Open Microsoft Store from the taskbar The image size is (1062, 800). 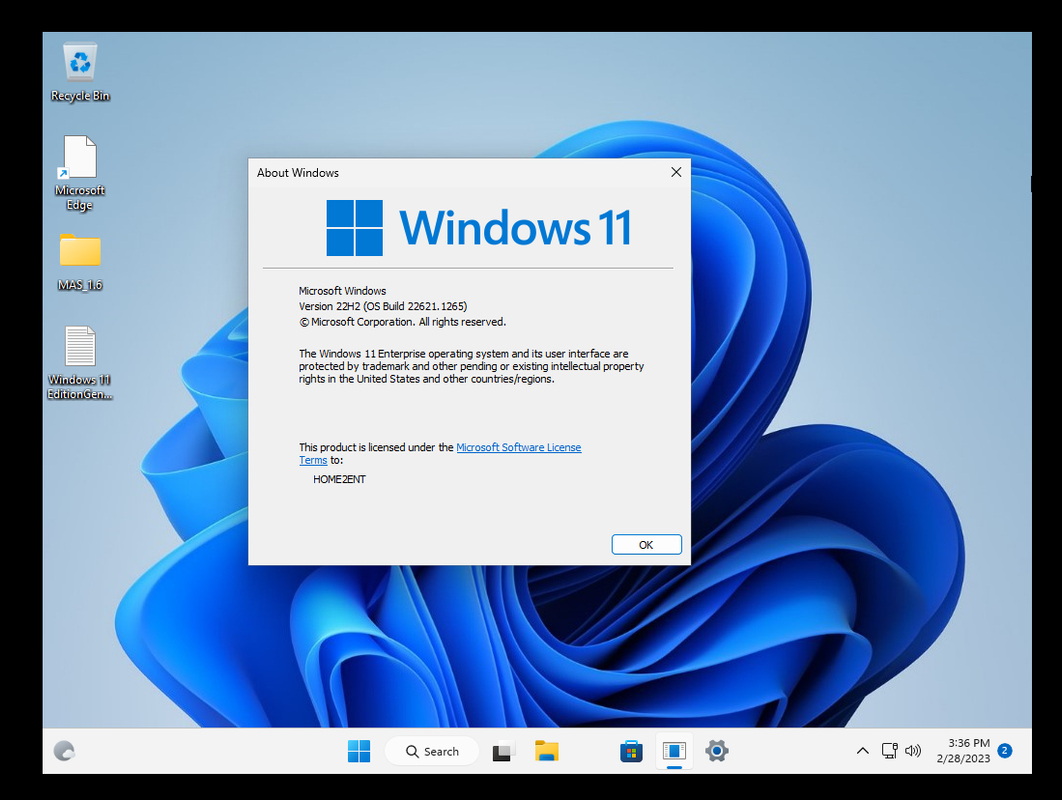click(x=631, y=751)
